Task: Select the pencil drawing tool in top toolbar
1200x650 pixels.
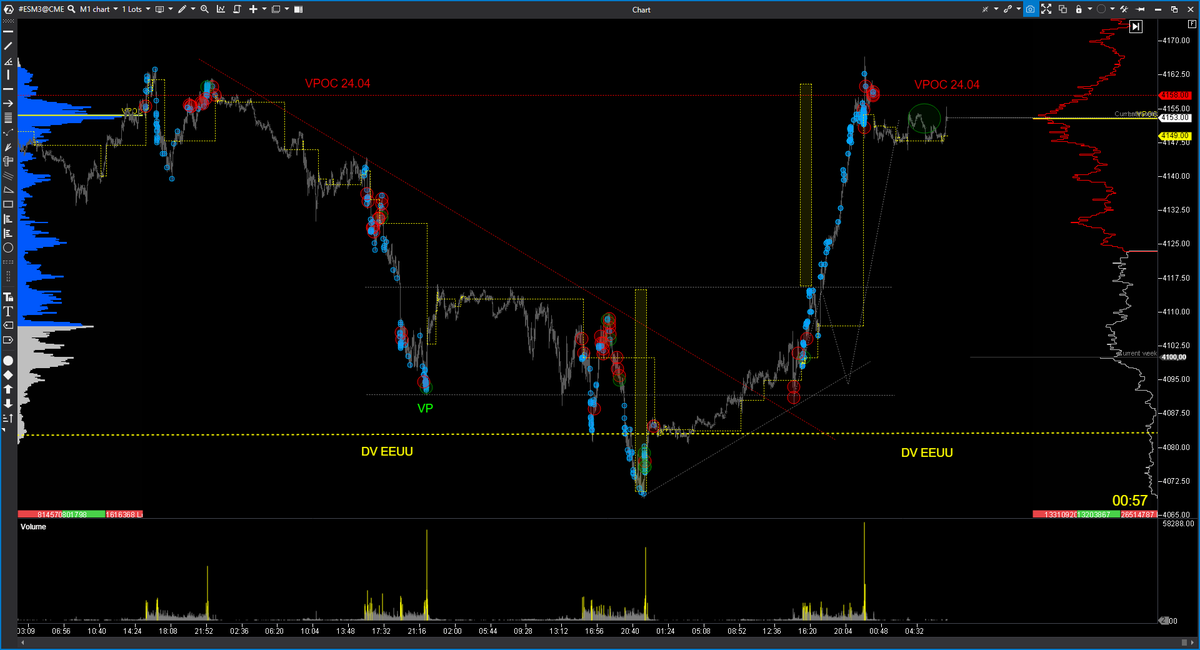Action: [x=181, y=9]
